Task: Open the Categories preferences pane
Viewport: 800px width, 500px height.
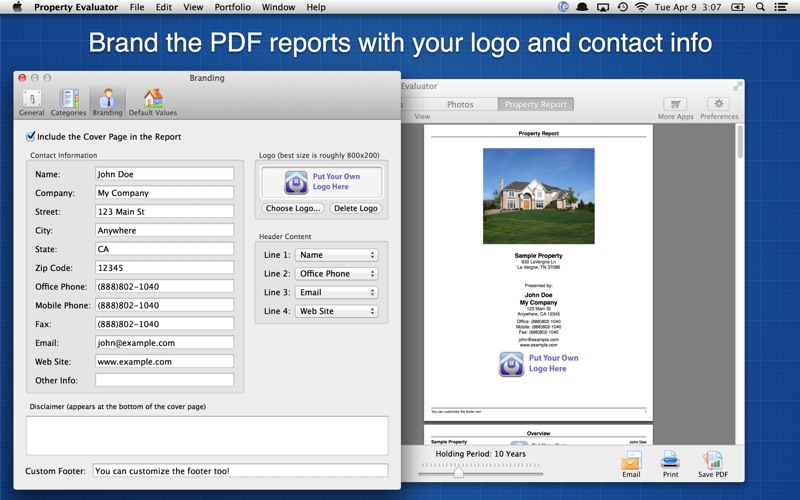Action: (x=68, y=103)
